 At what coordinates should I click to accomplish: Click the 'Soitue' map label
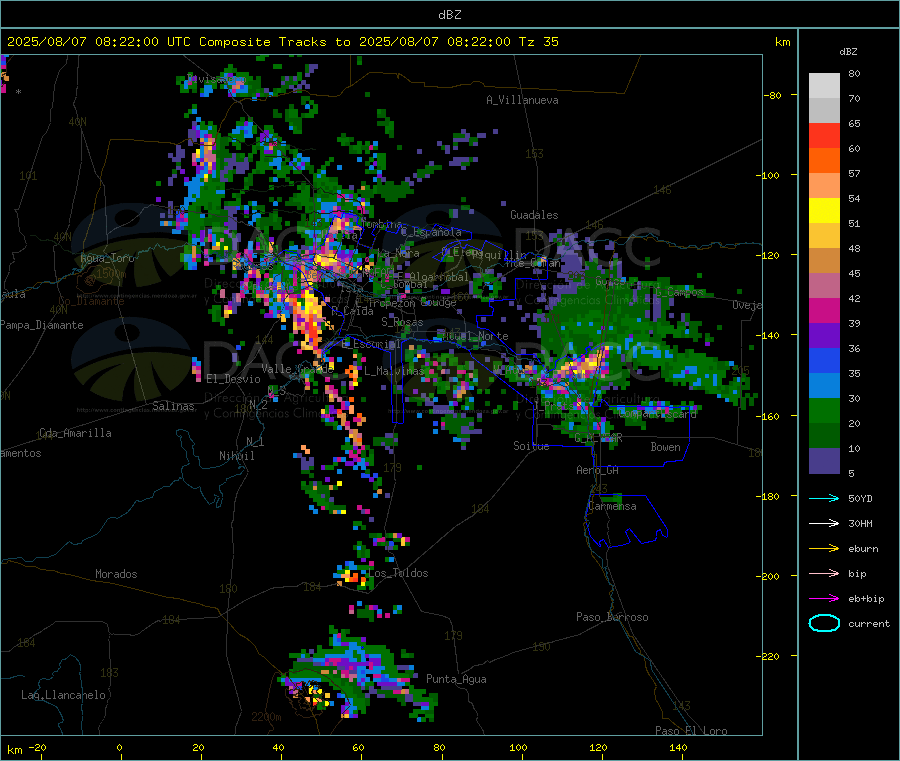coord(531,446)
